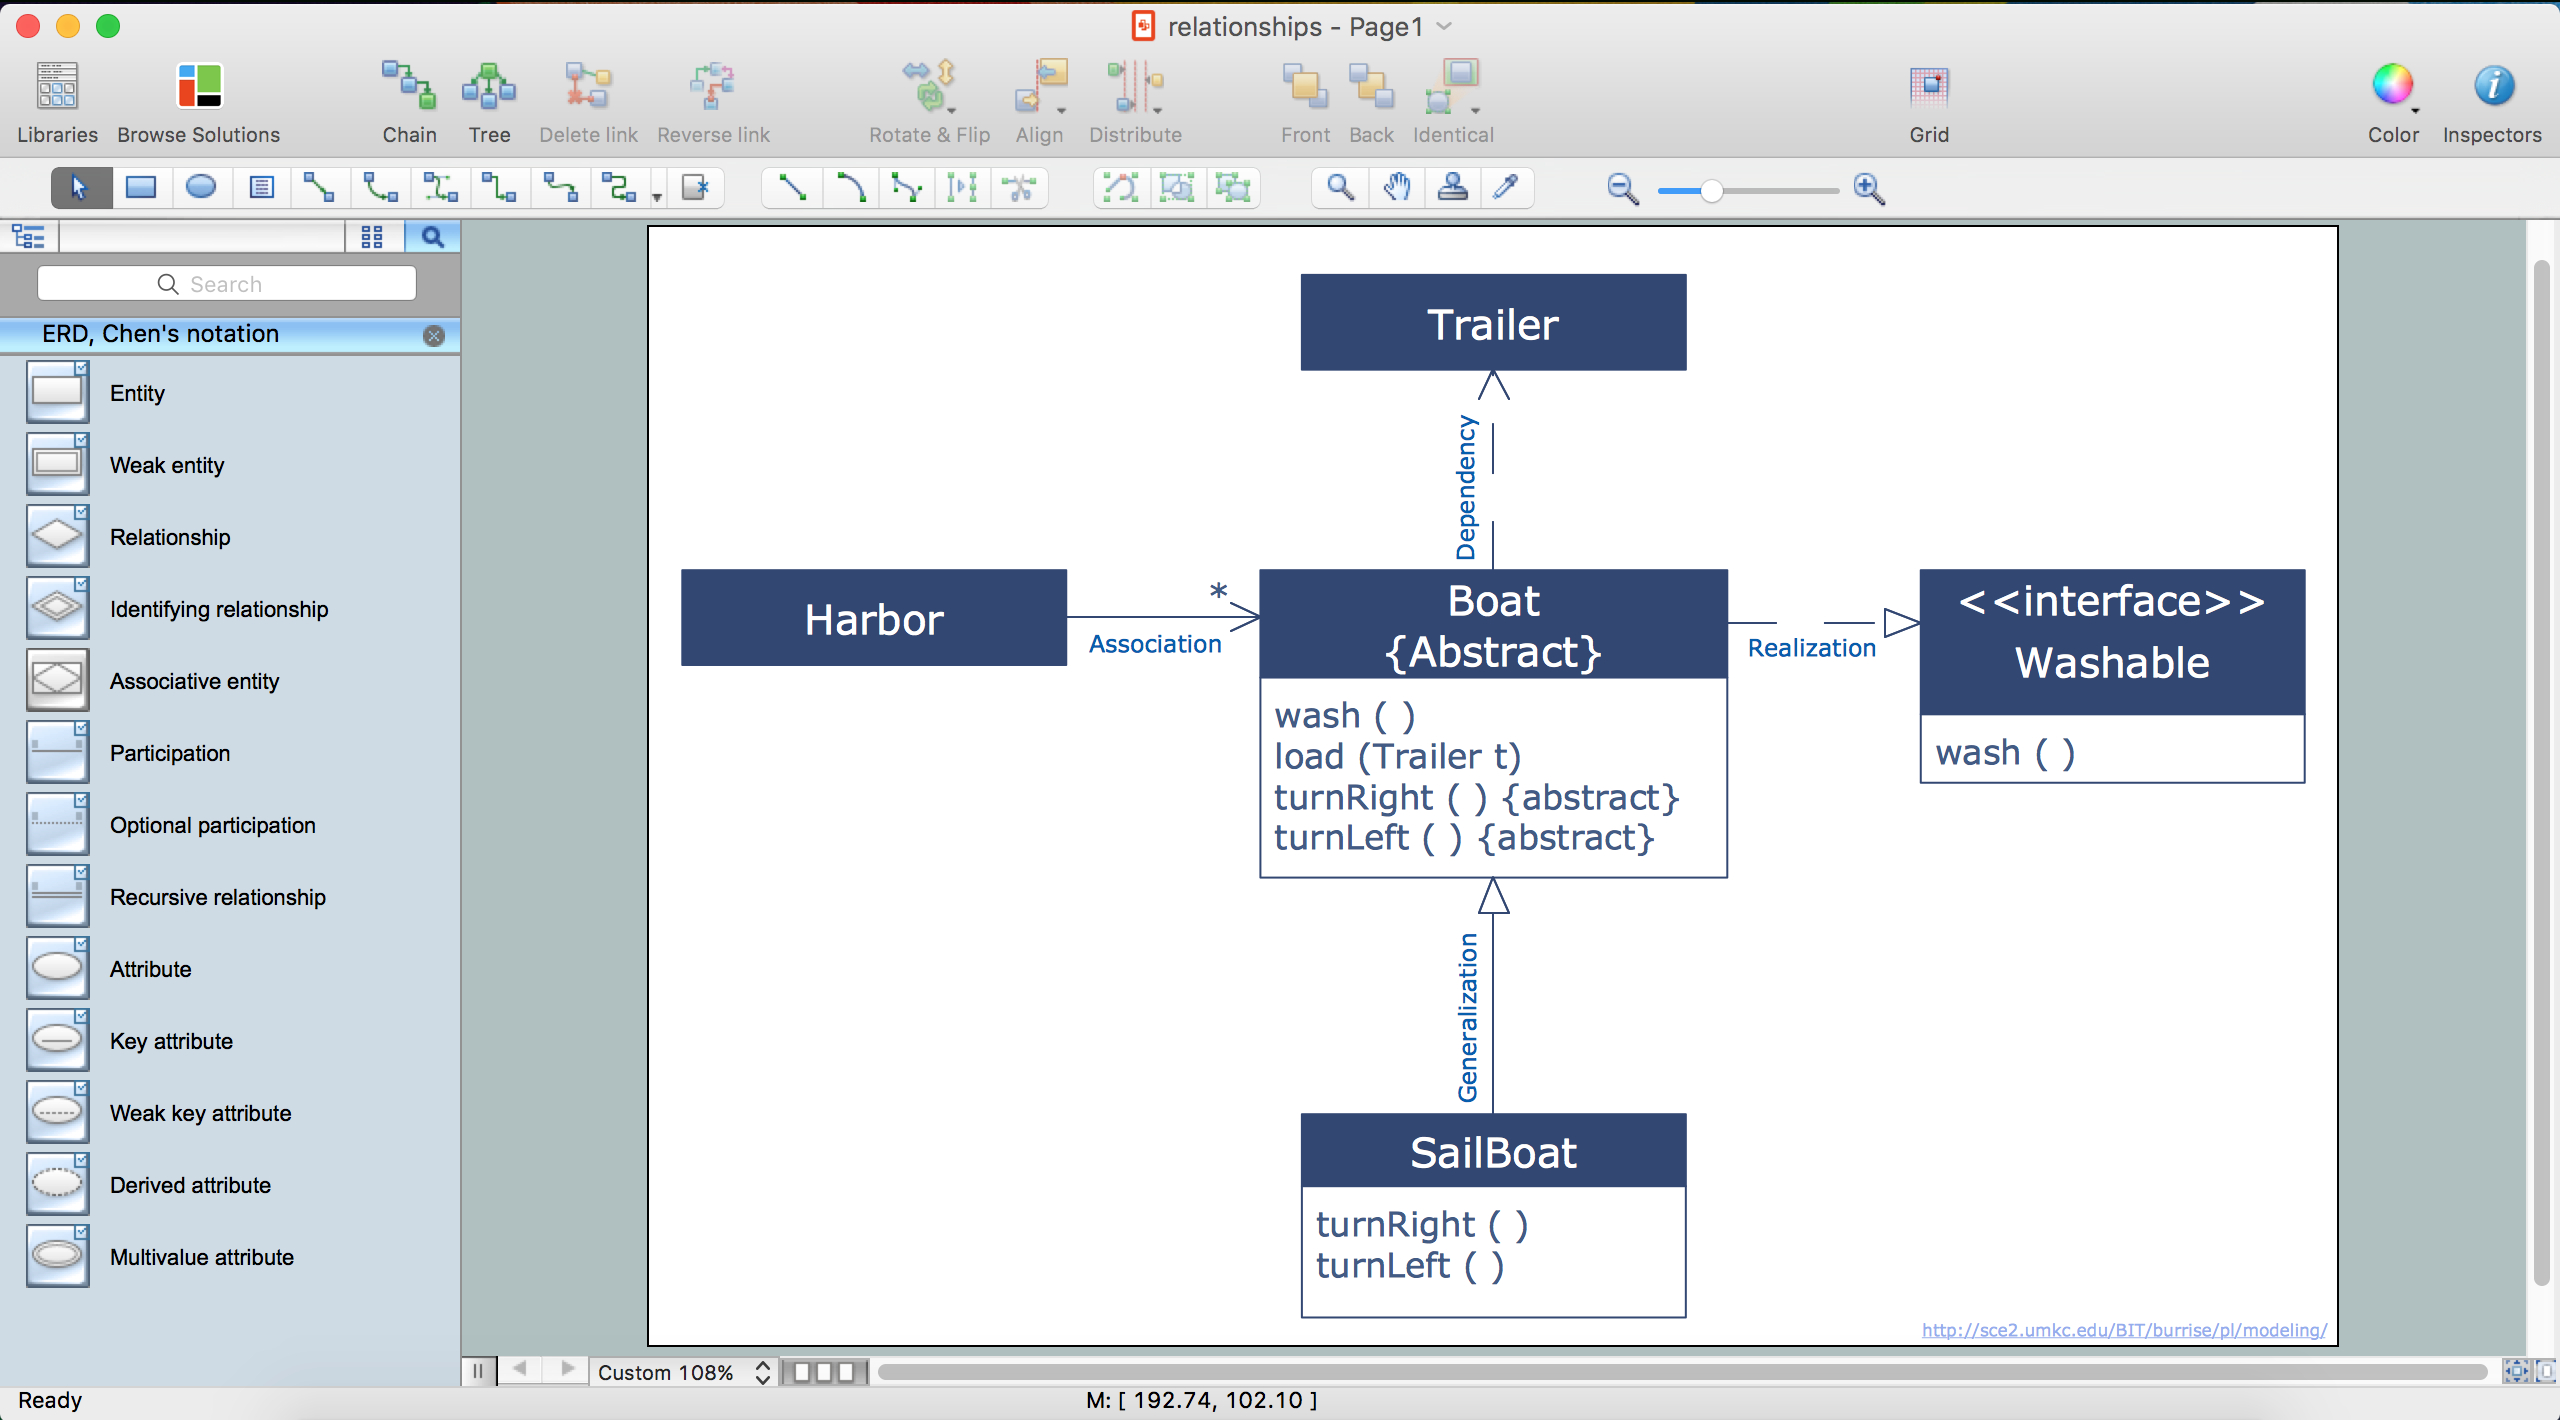Screen dimensions: 2560x1420
Task: Click the Inspectors panel toggle
Action: coord(2490,84)
